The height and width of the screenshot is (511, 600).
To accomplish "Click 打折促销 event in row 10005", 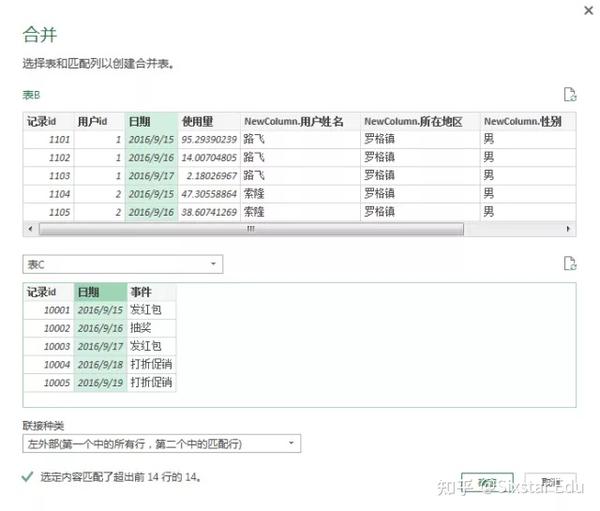I will pos(152,382).
